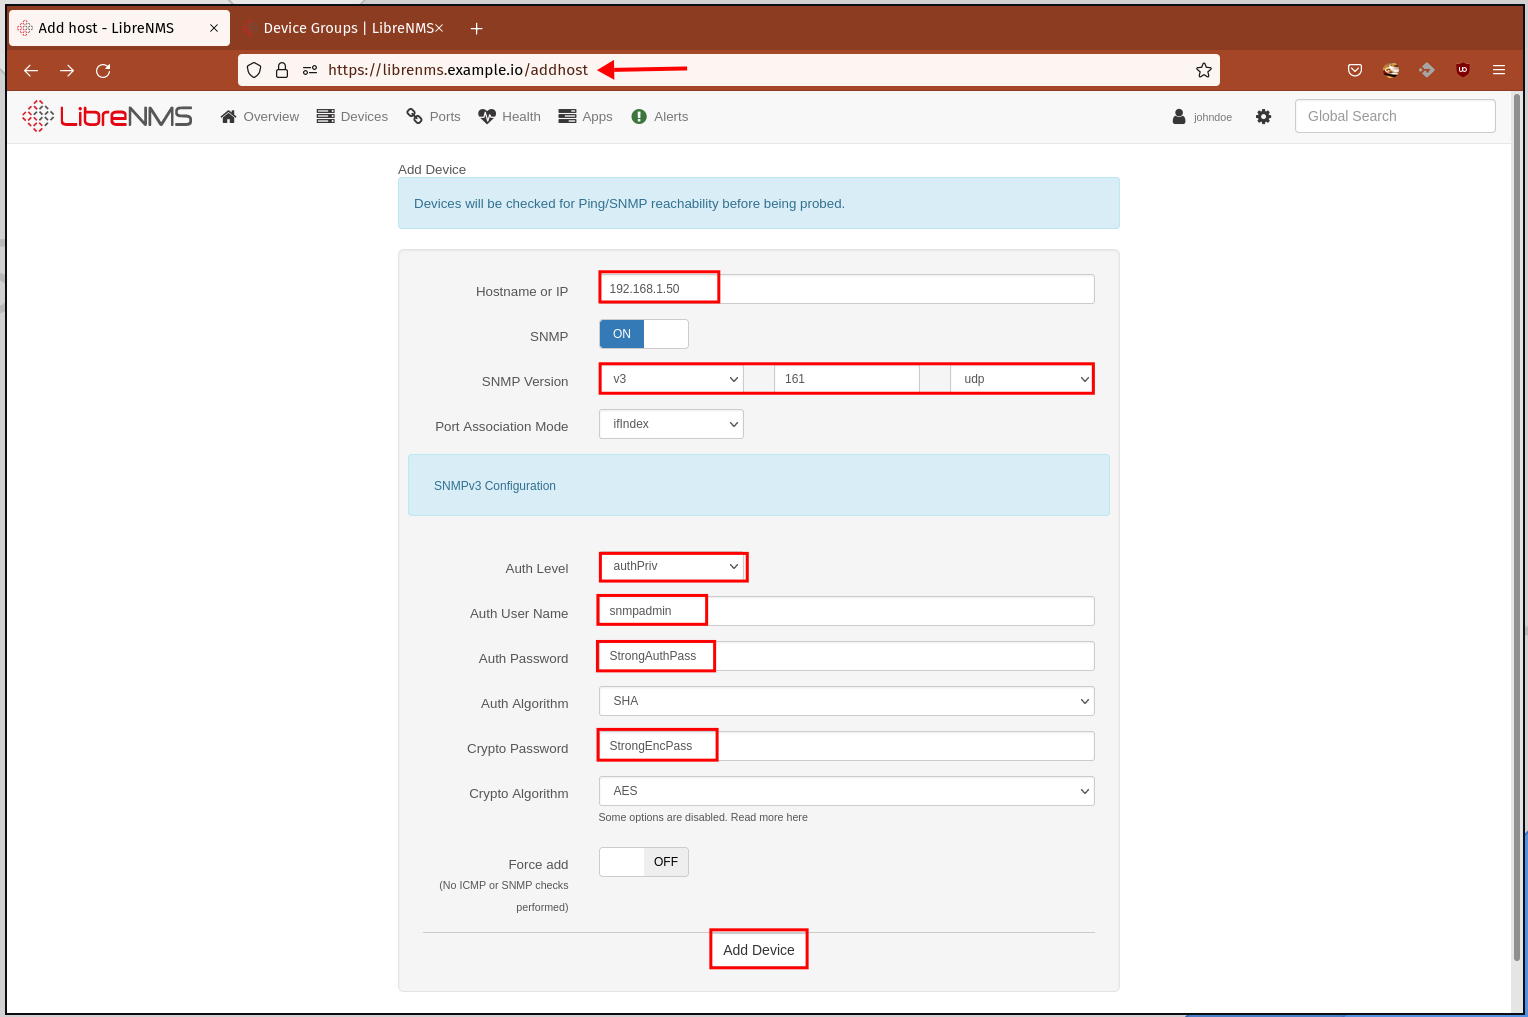Toggle the Force add OFF switch
1528x1017 pixels.
644,862
